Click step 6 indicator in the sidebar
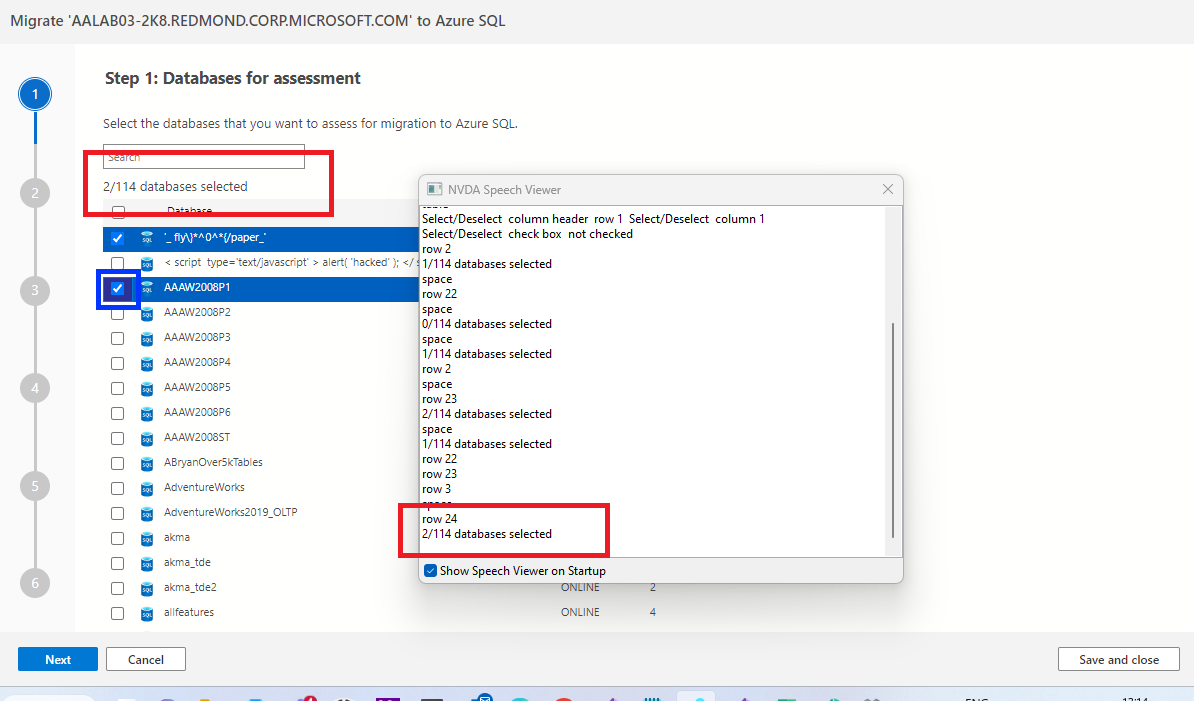The width and height of the screenshot is (1194, 701). point(35,583)
